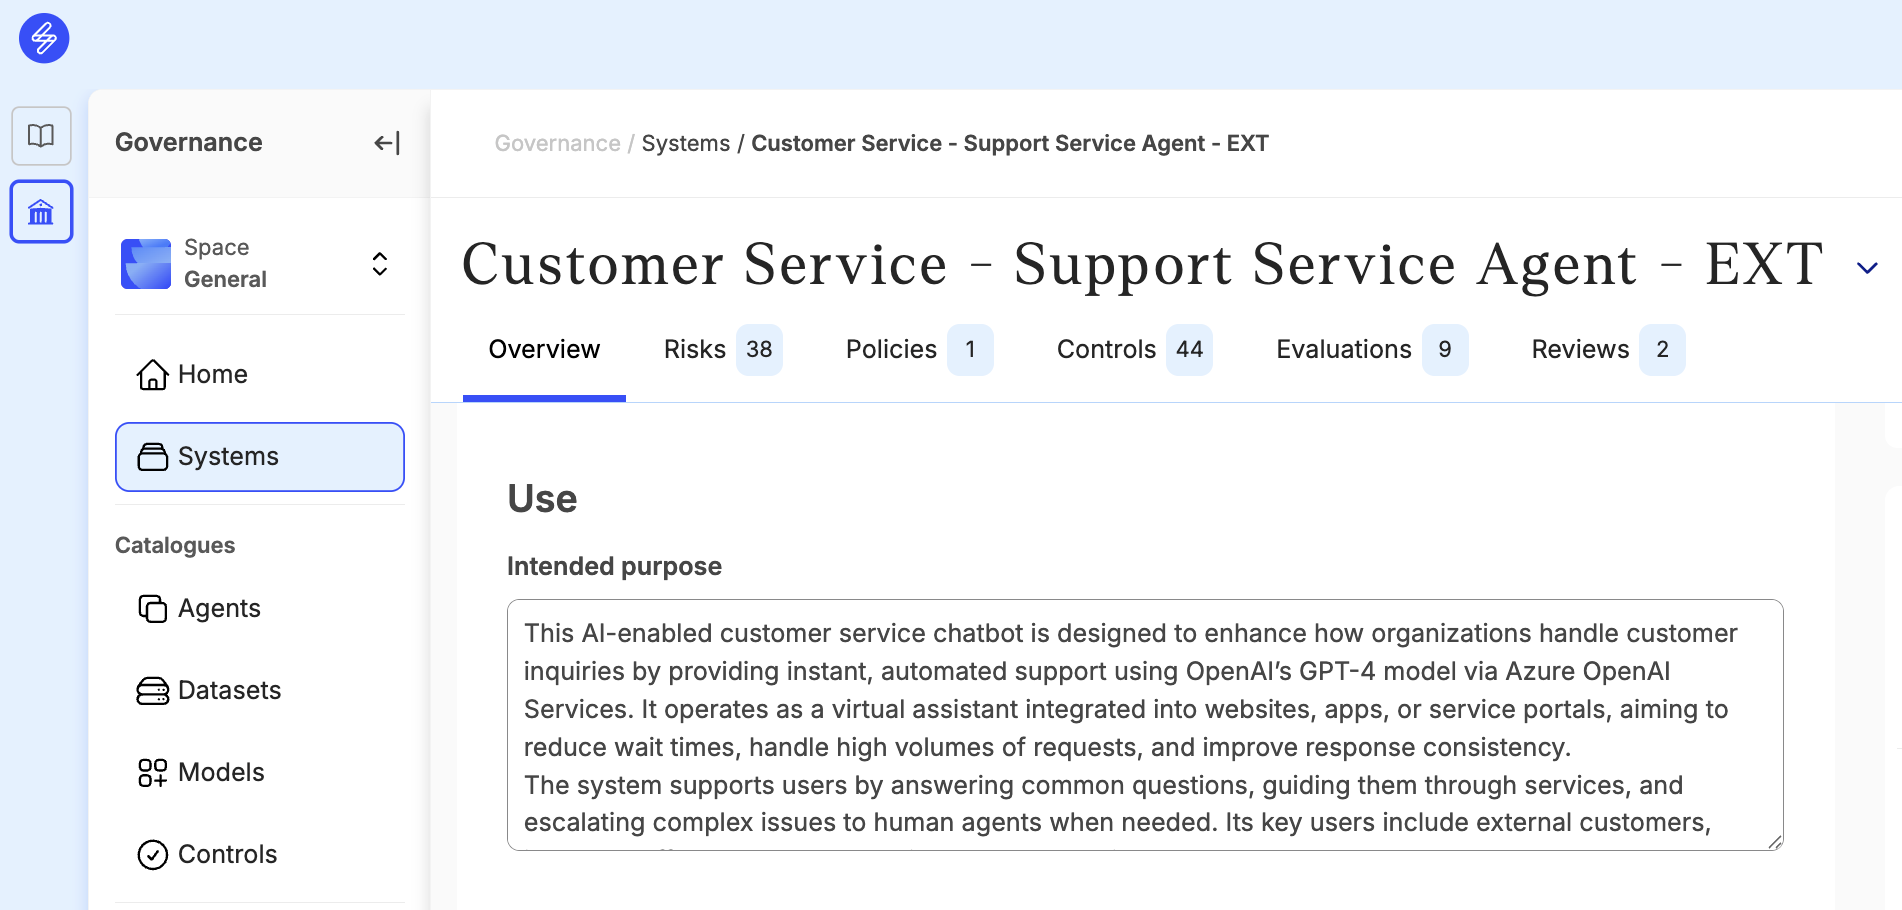The image size is (1902, 910).
Task: Switch to the Risks tab
Action: click(722, 350)
